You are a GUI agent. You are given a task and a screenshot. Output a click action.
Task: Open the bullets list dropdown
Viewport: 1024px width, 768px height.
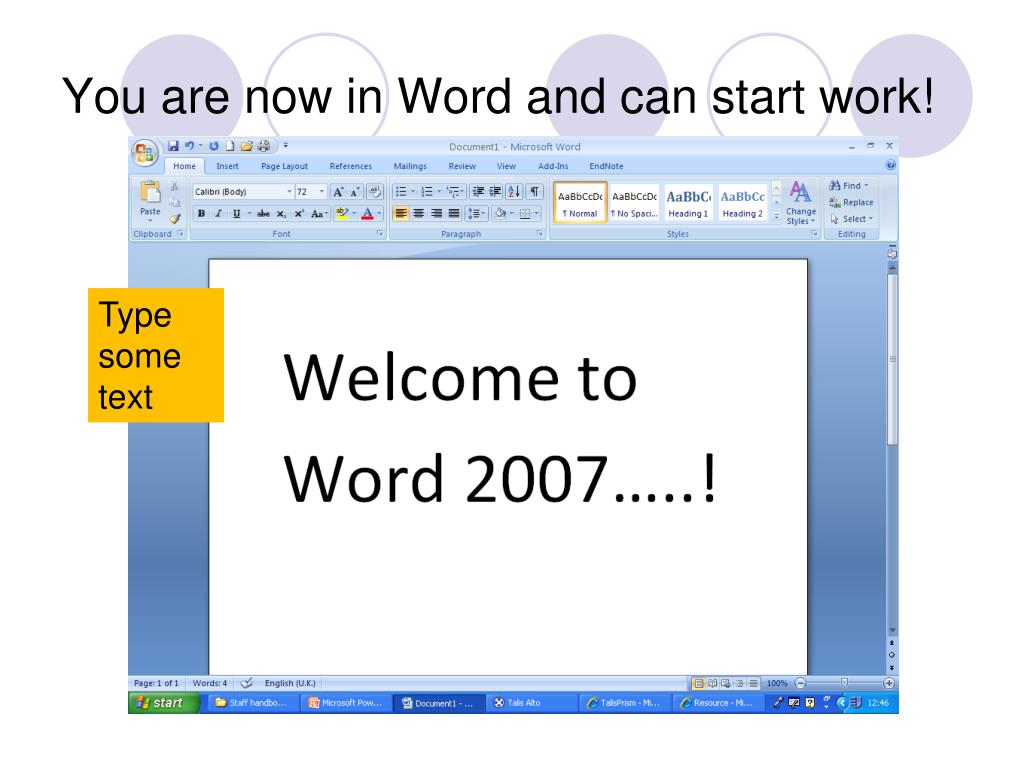[x=413, y=192]
